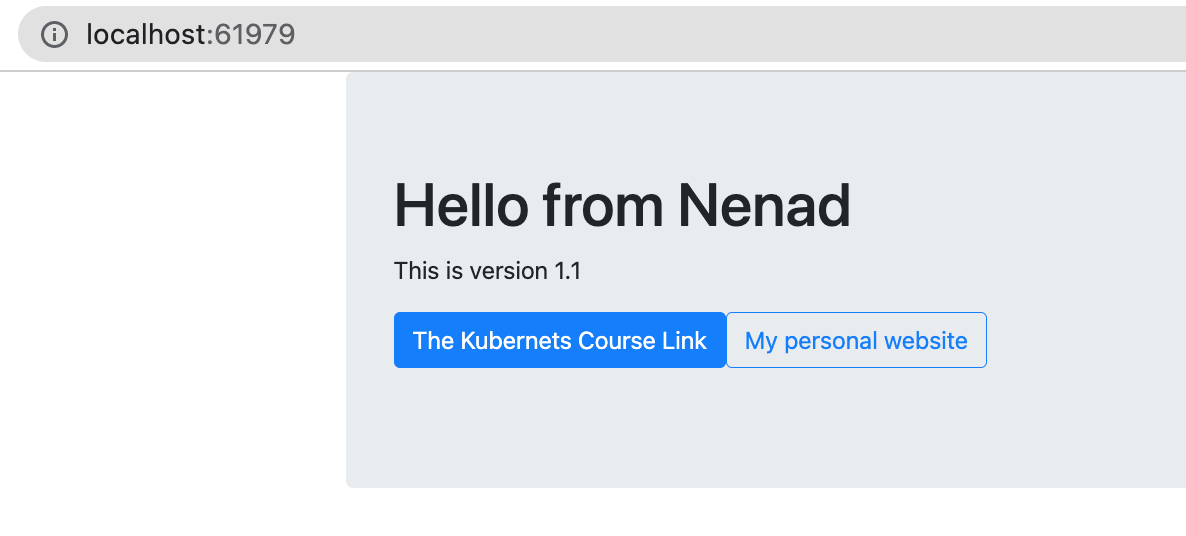Click the localhost text in the URL
The height and width of the screenshot is (536, 1186).
[x=146, y=34]
